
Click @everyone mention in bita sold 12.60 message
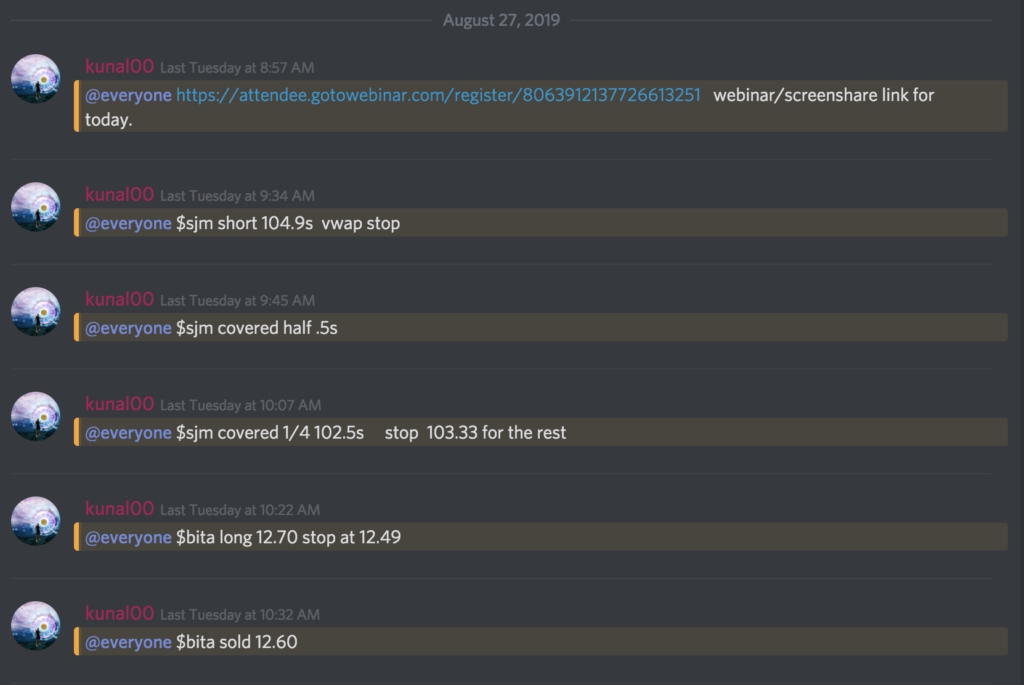point(128,642)
